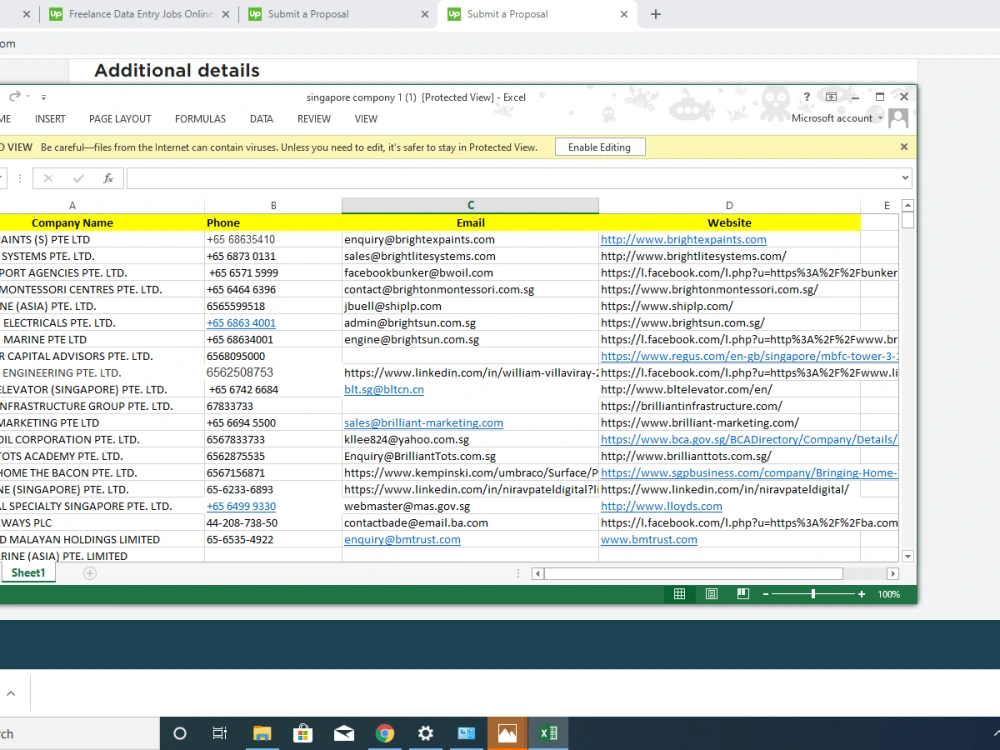Expand the formula bar with chevron
Image resolution: width=1000 pixels, height=750 pixels.
coord(905,178)
